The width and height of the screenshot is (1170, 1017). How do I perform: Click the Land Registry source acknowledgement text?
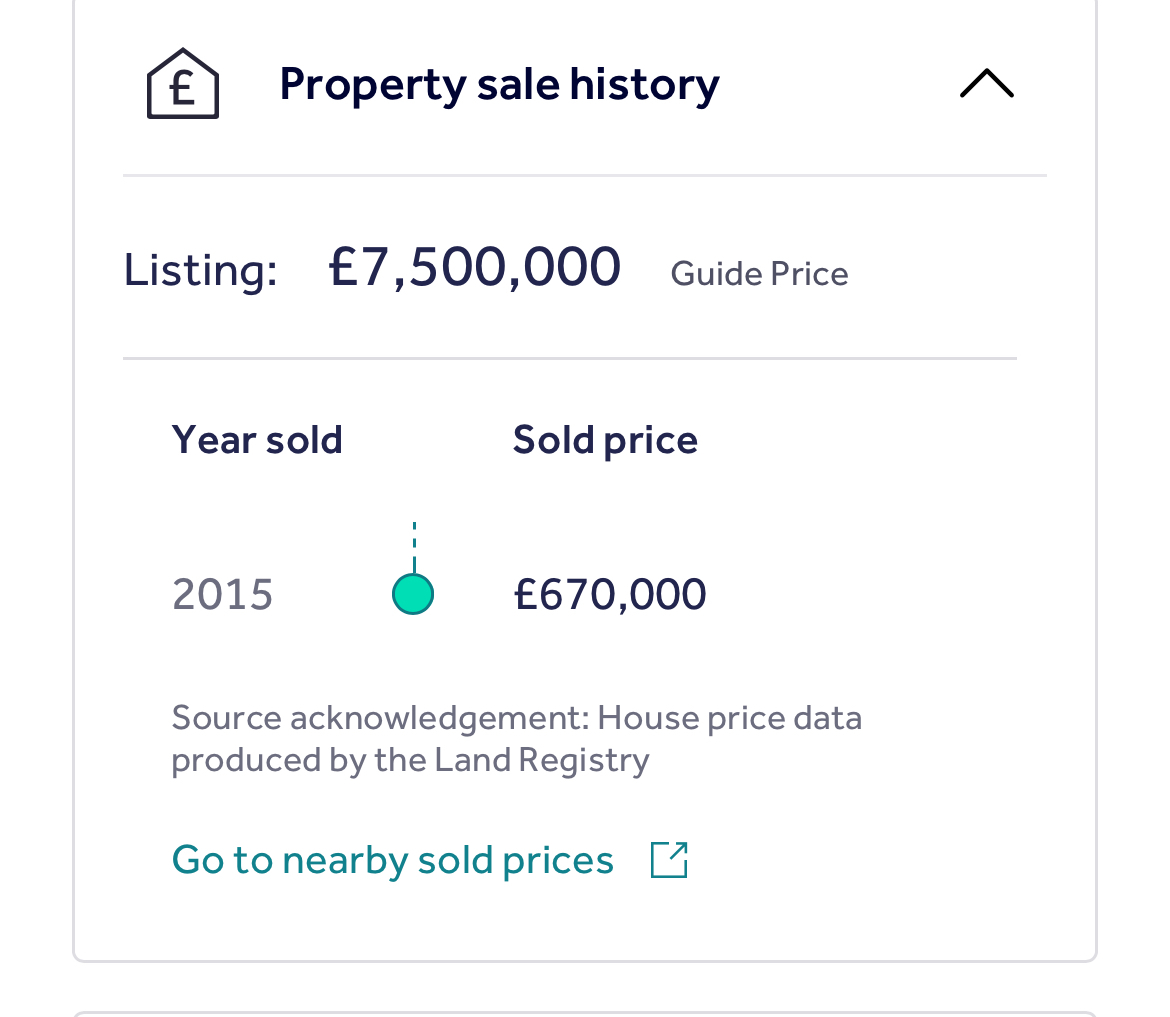[516, 739]
